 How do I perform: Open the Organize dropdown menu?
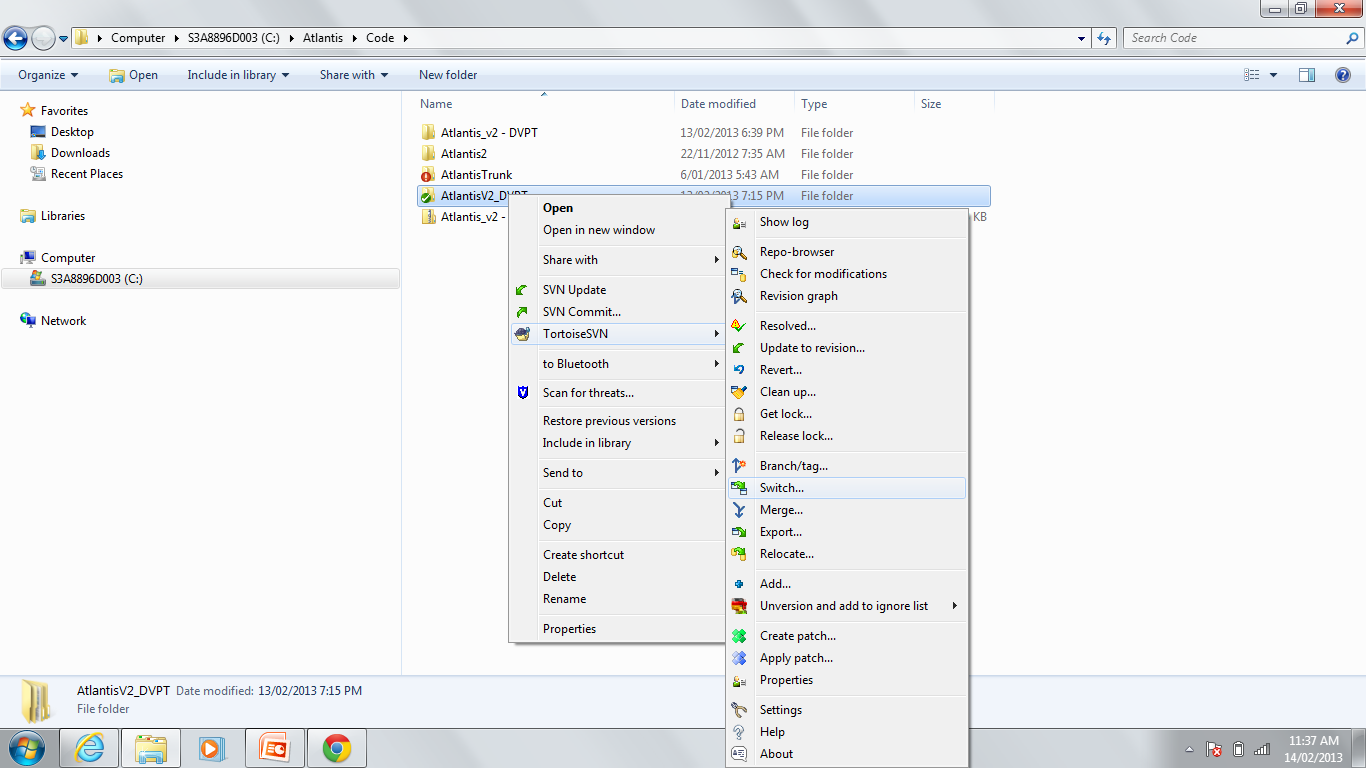pyautogui.click(x=48, y=75)
